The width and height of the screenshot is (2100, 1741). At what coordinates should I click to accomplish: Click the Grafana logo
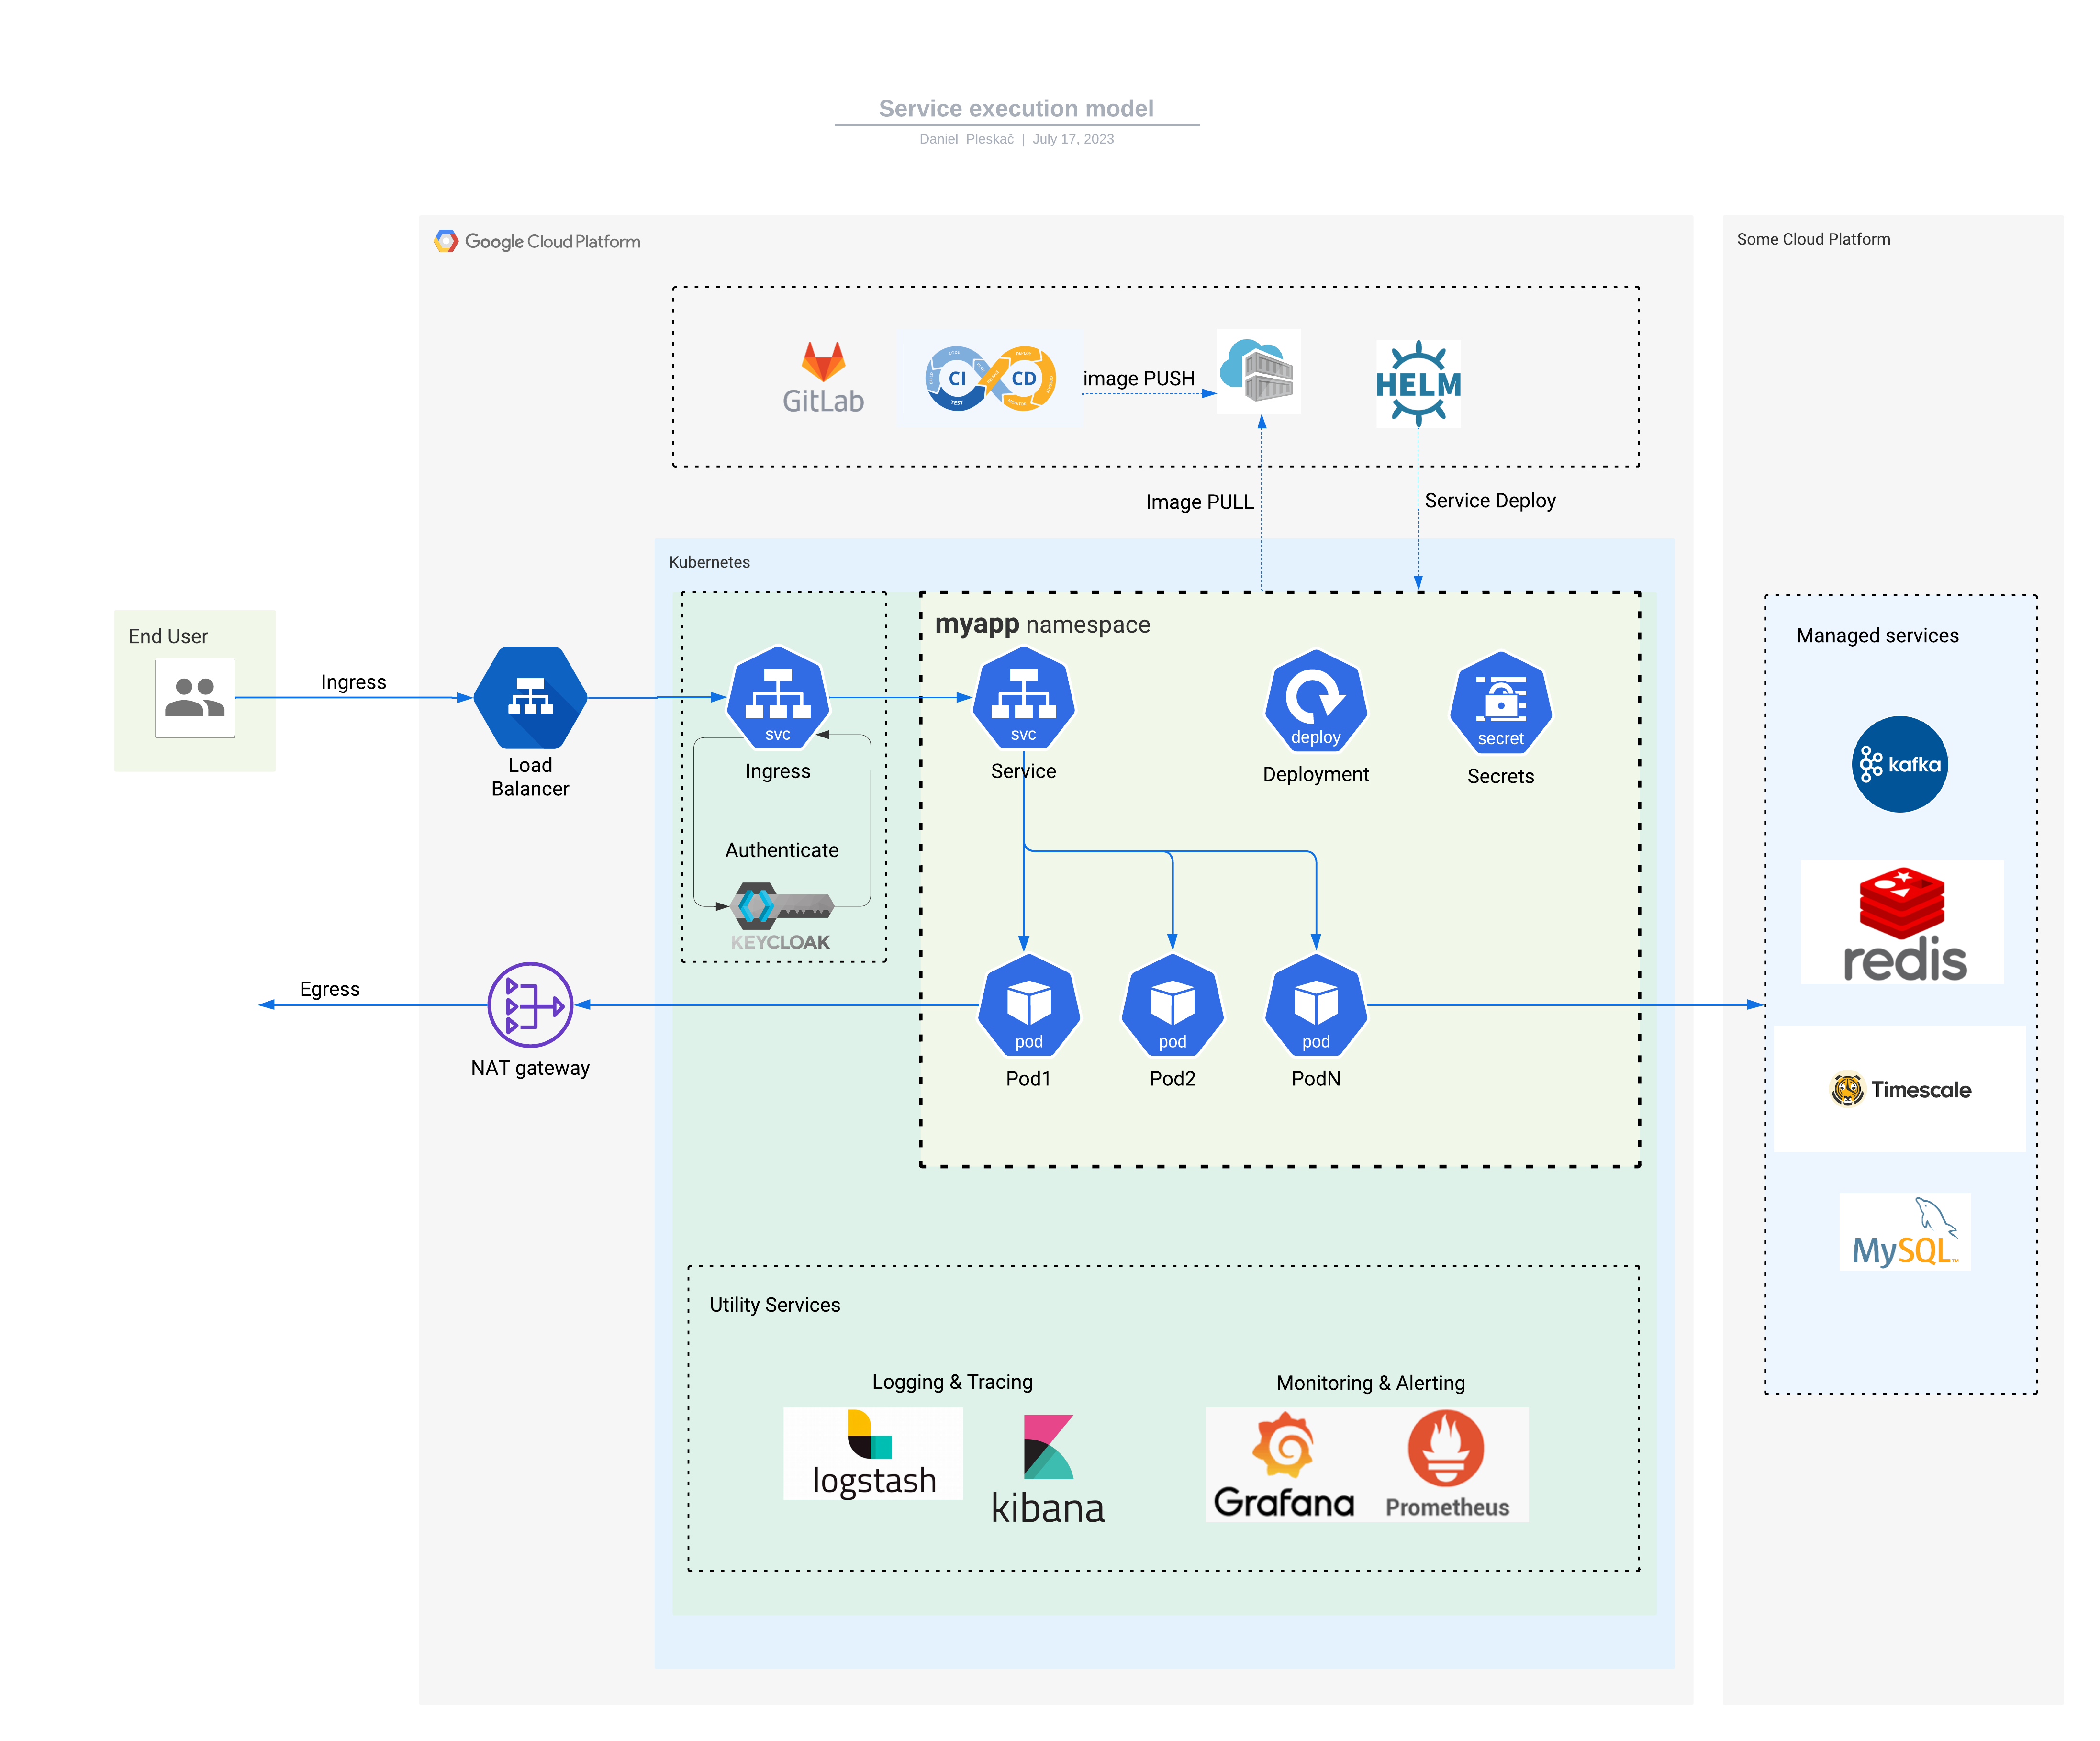pyautogui.click(x=1283, y=1464)
